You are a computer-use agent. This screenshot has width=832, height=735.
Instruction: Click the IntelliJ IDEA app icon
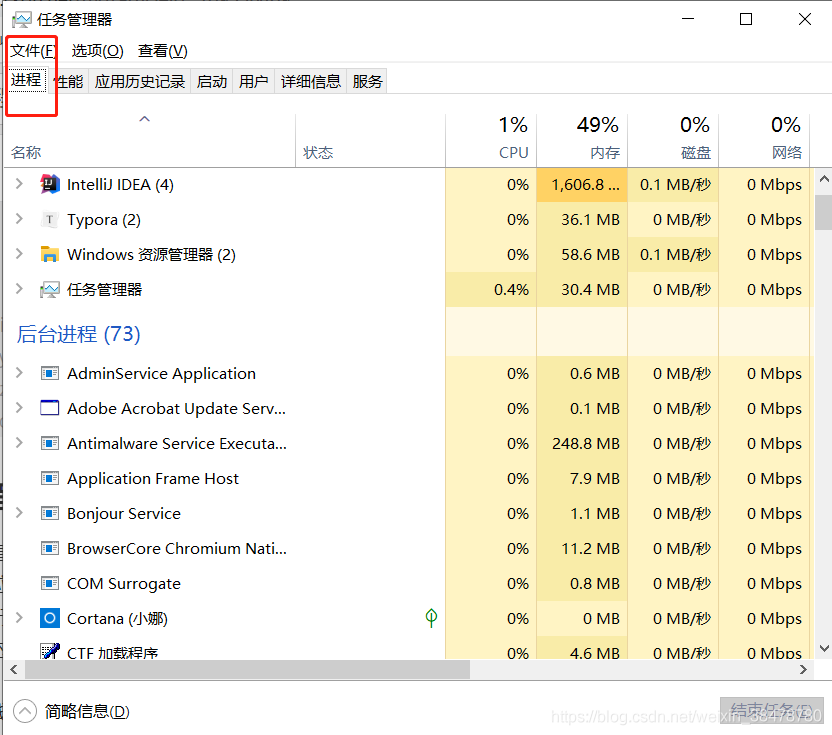[x=49, y=184]
